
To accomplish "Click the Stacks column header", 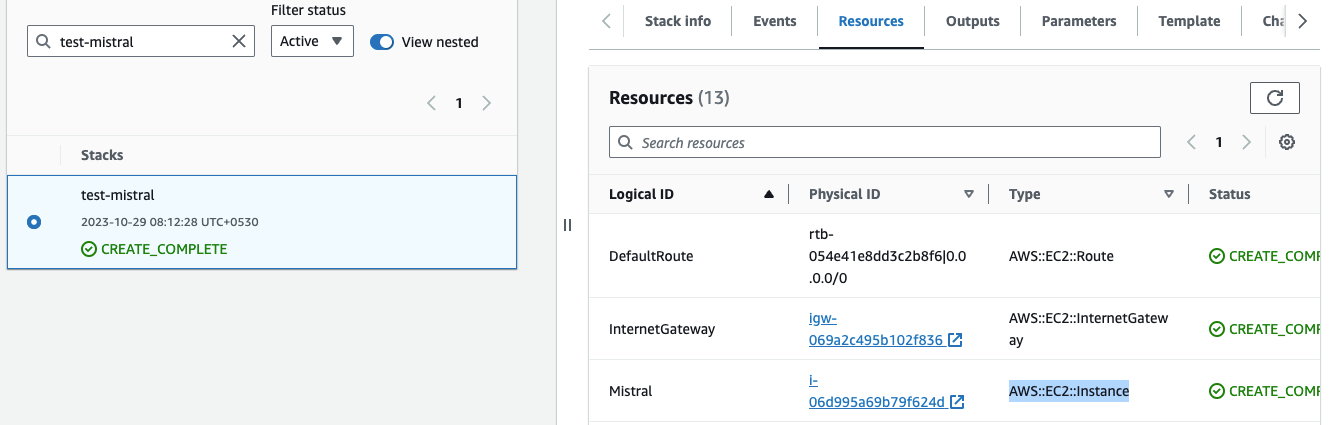I will point(102,155).
